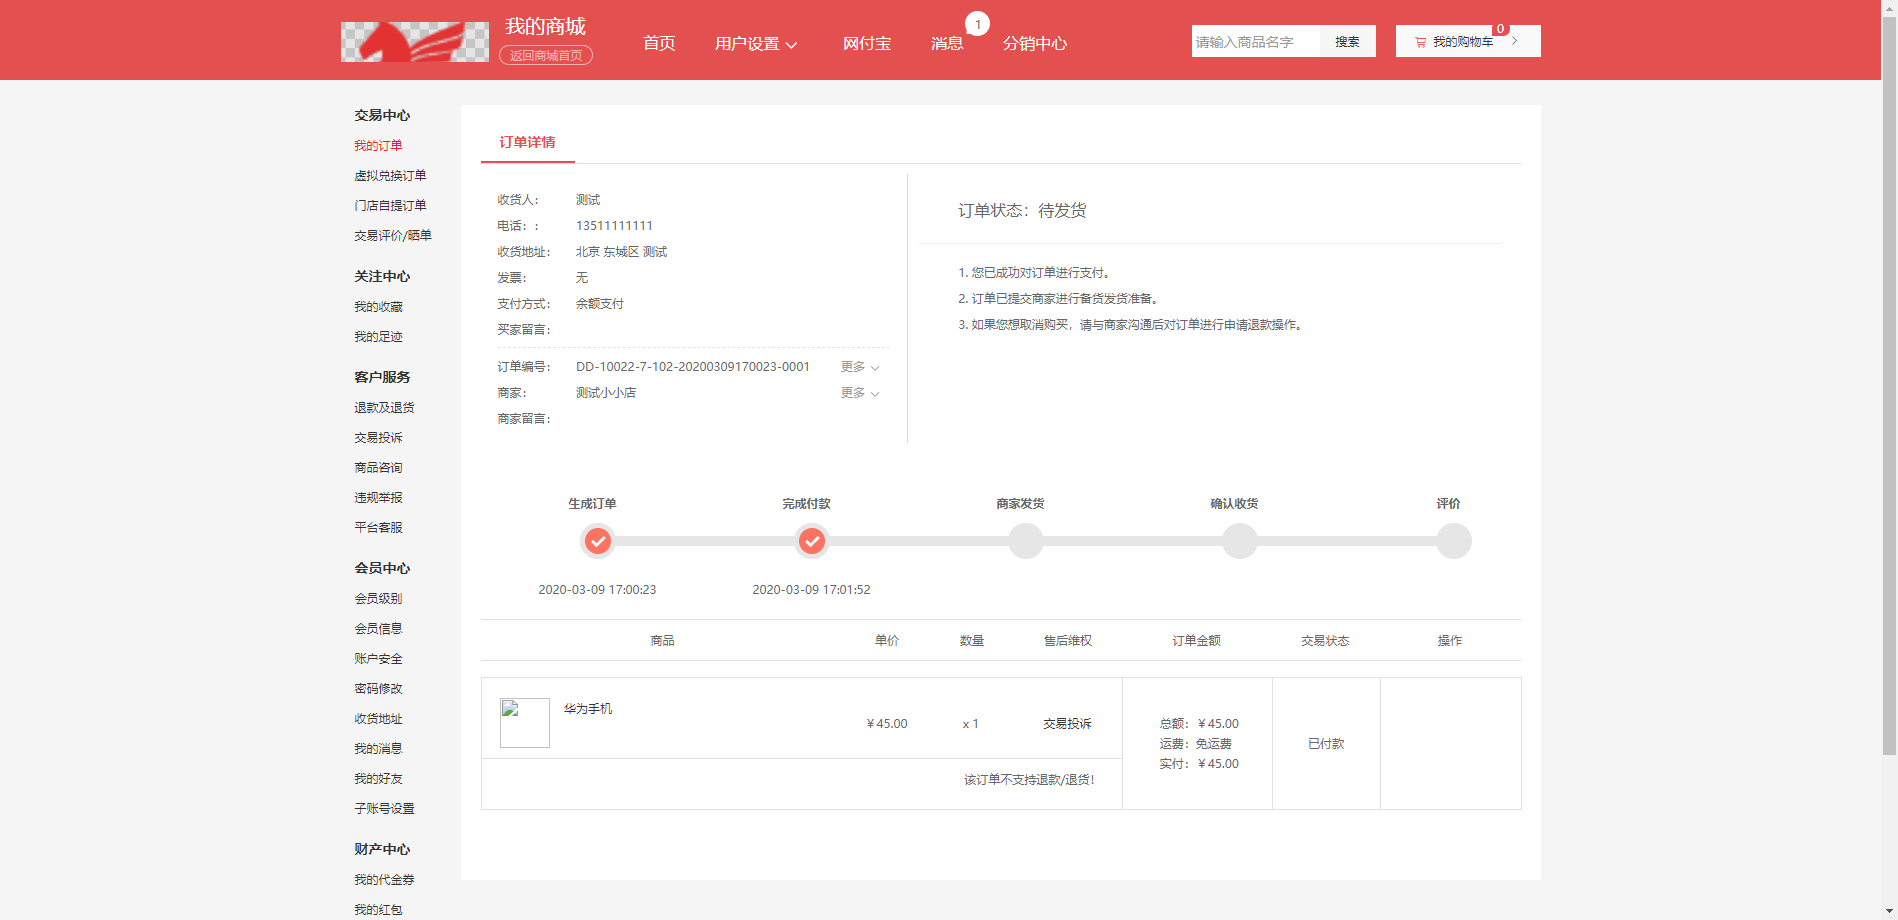Click the grey 商家发货 step marker
Screen dimensions: 1898x920
click(1026, 541)
